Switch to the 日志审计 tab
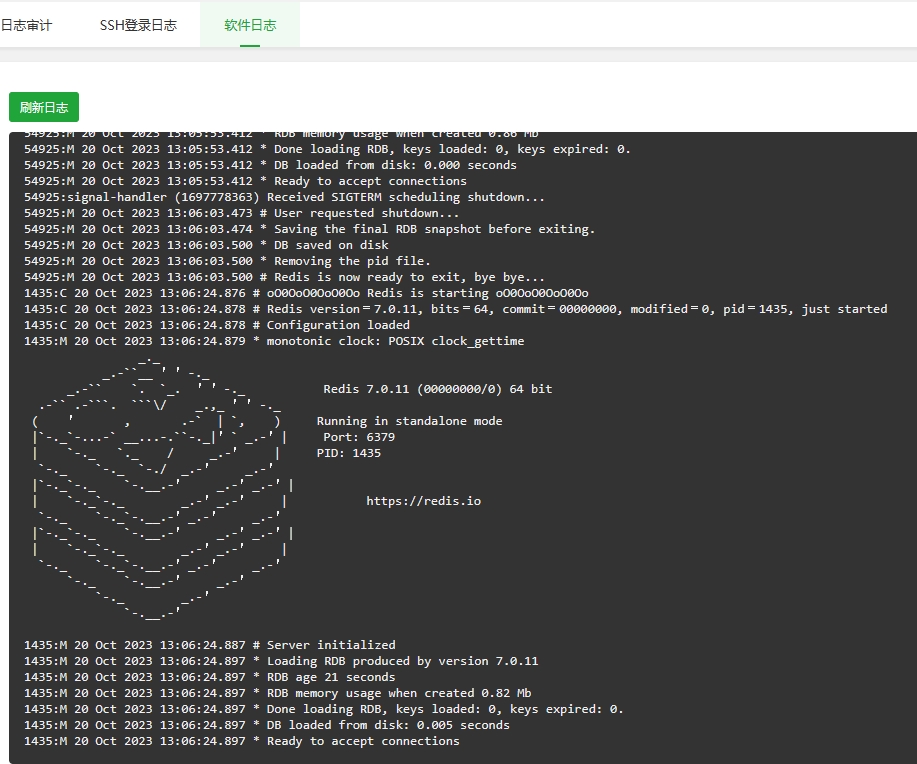 pyautogui.click(x=26, y=25)
